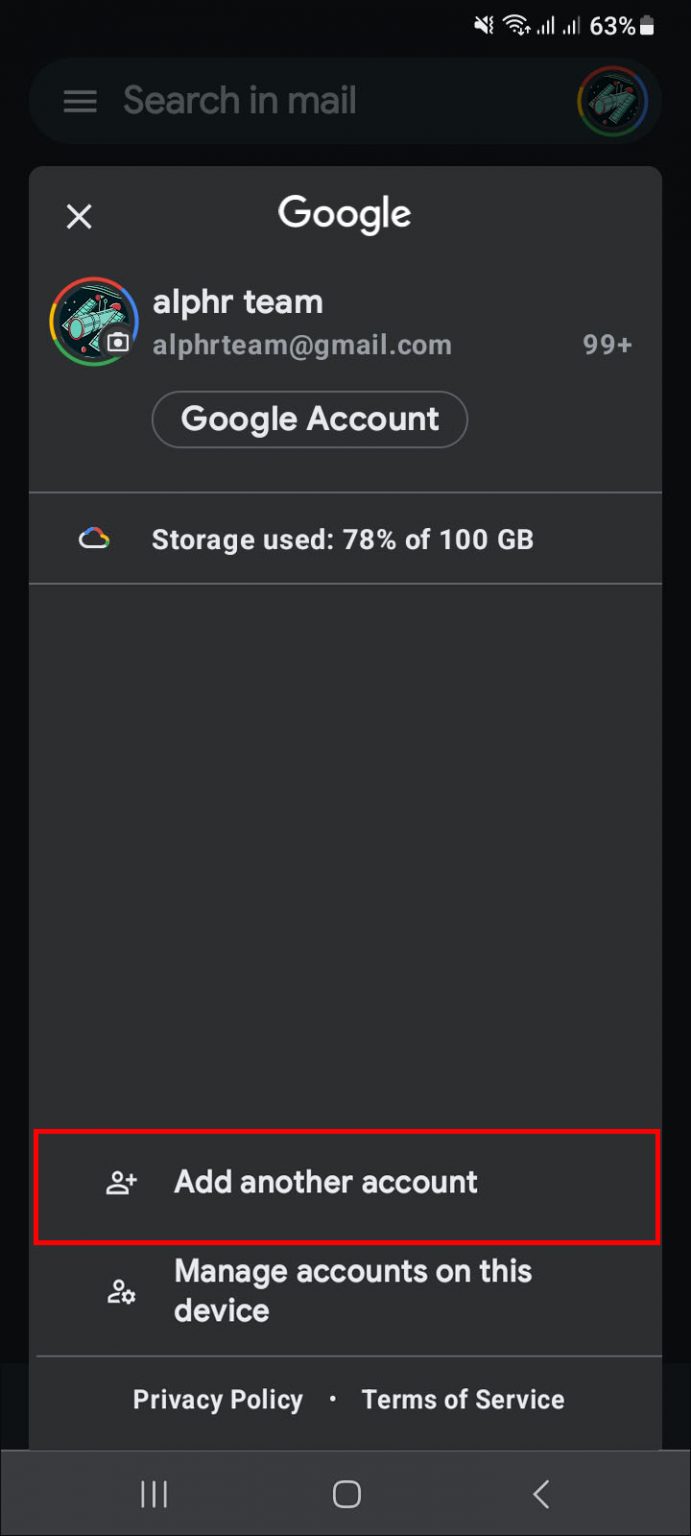691x1536 pixels.
Task: Open Storage used 78% of 100 GB
Action: 342,540
